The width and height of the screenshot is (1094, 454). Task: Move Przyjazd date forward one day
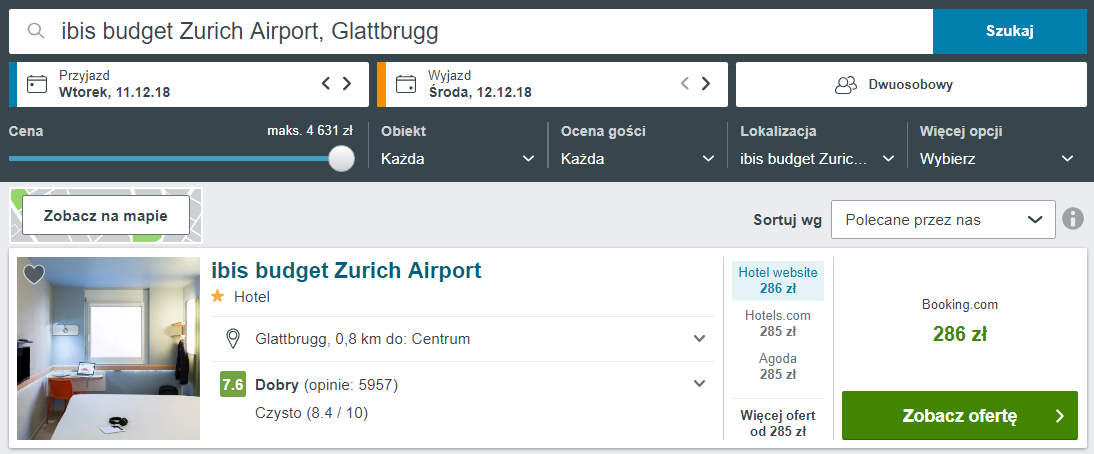(x=347, y=84)
